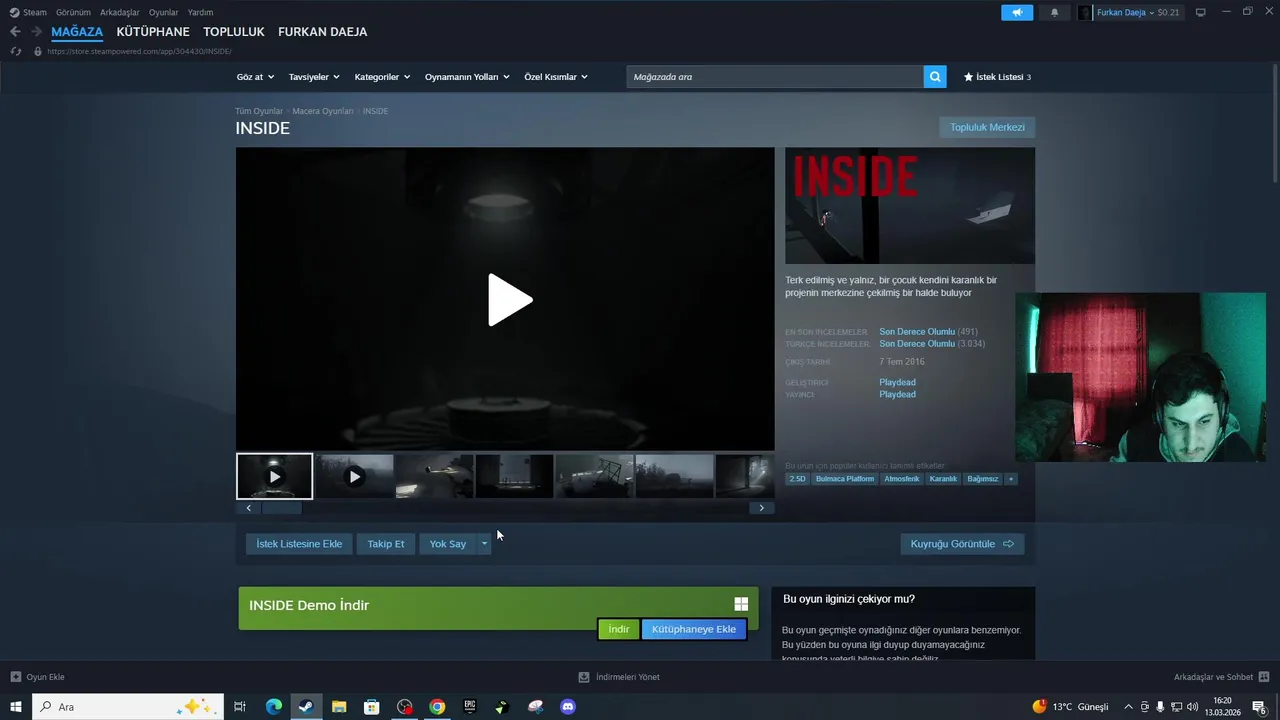This screenshot has width=1280, height=720.
Task: Add more tags with plus button
Action: tap(1011, 479)
